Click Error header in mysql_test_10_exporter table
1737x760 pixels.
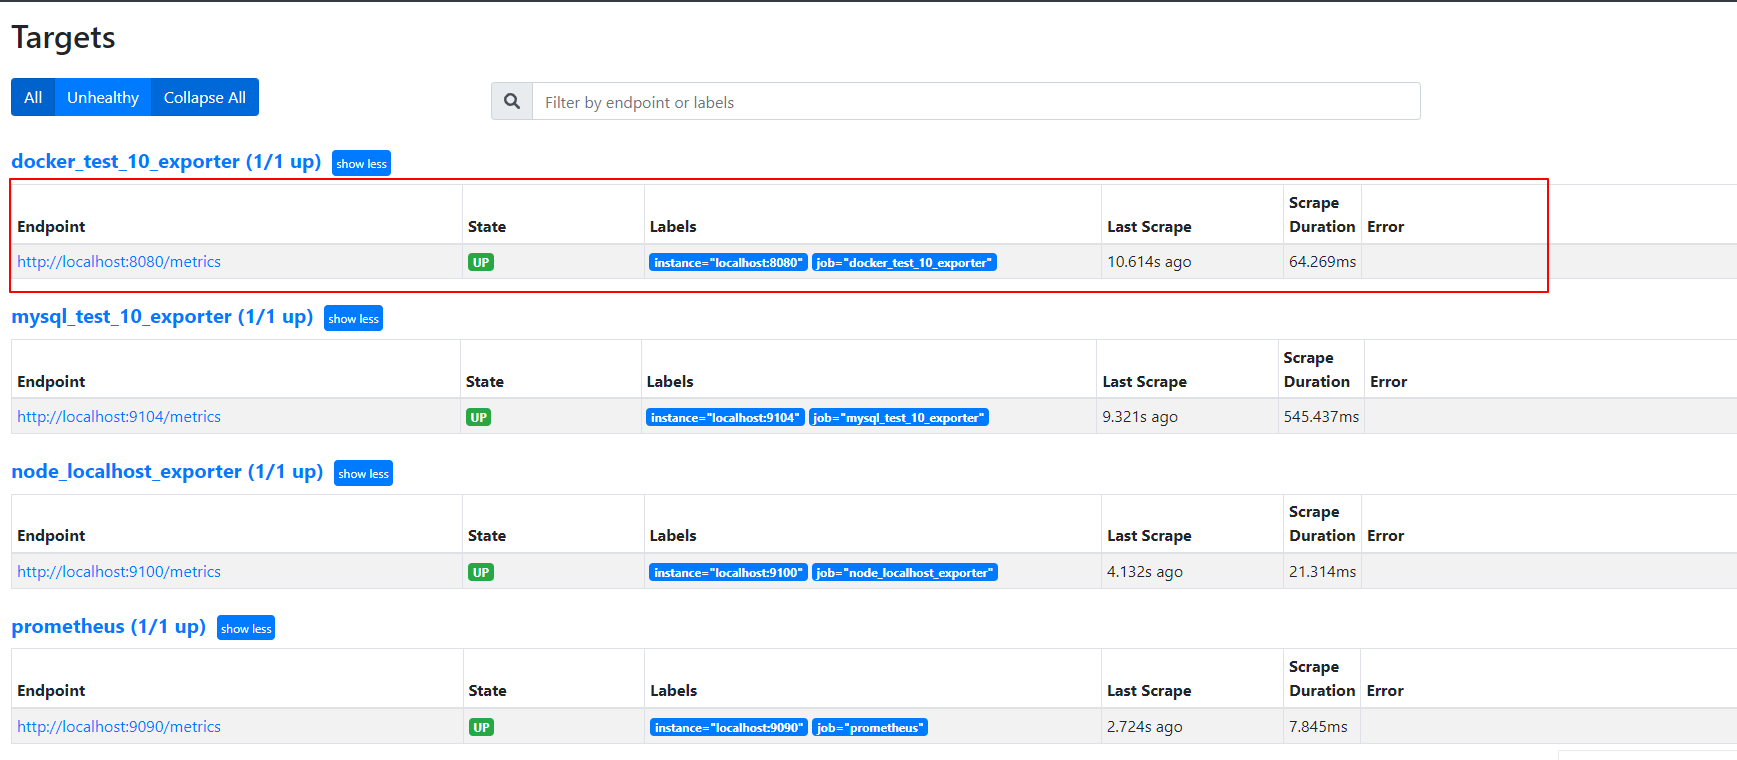(x=1388, y=381)
